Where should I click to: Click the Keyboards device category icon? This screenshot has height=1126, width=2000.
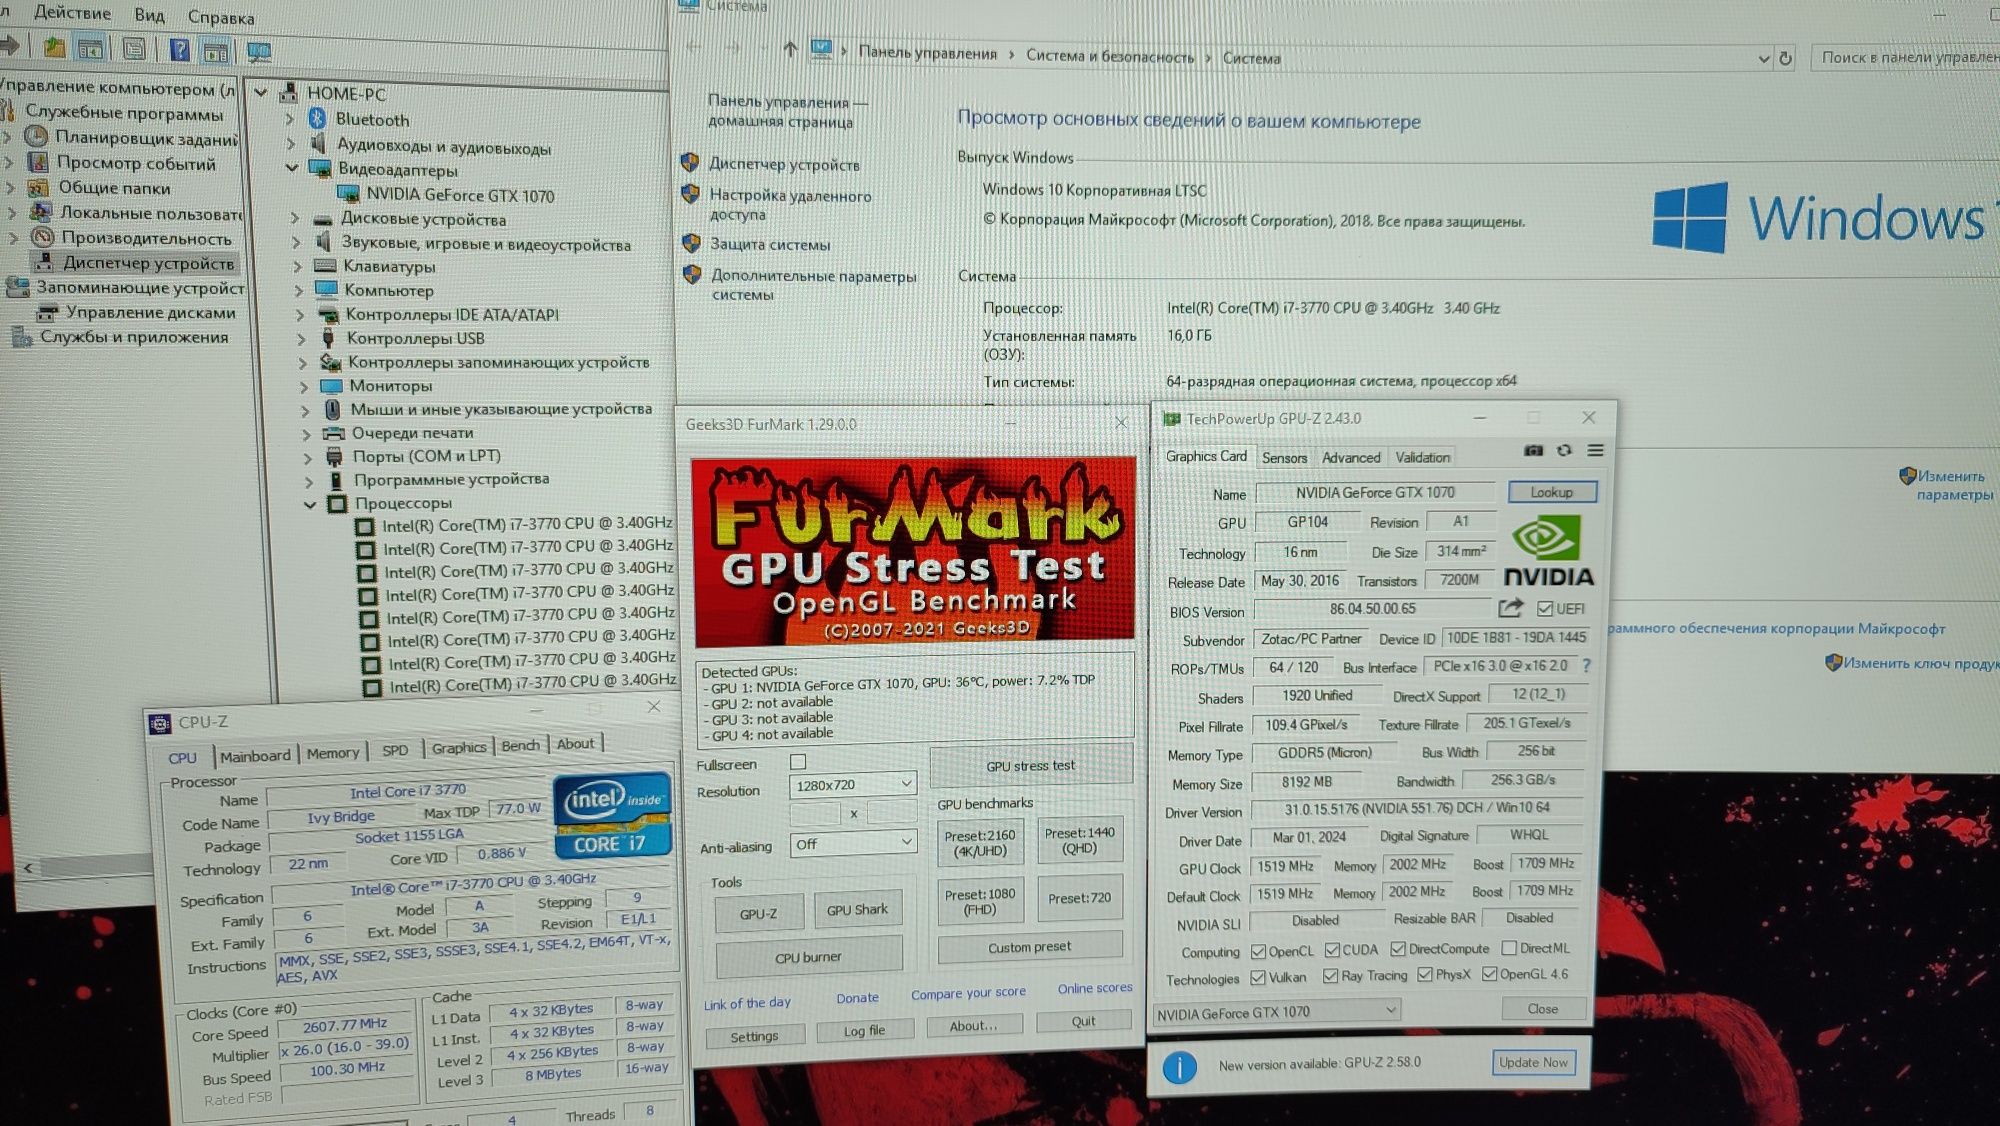click(324, 266)
